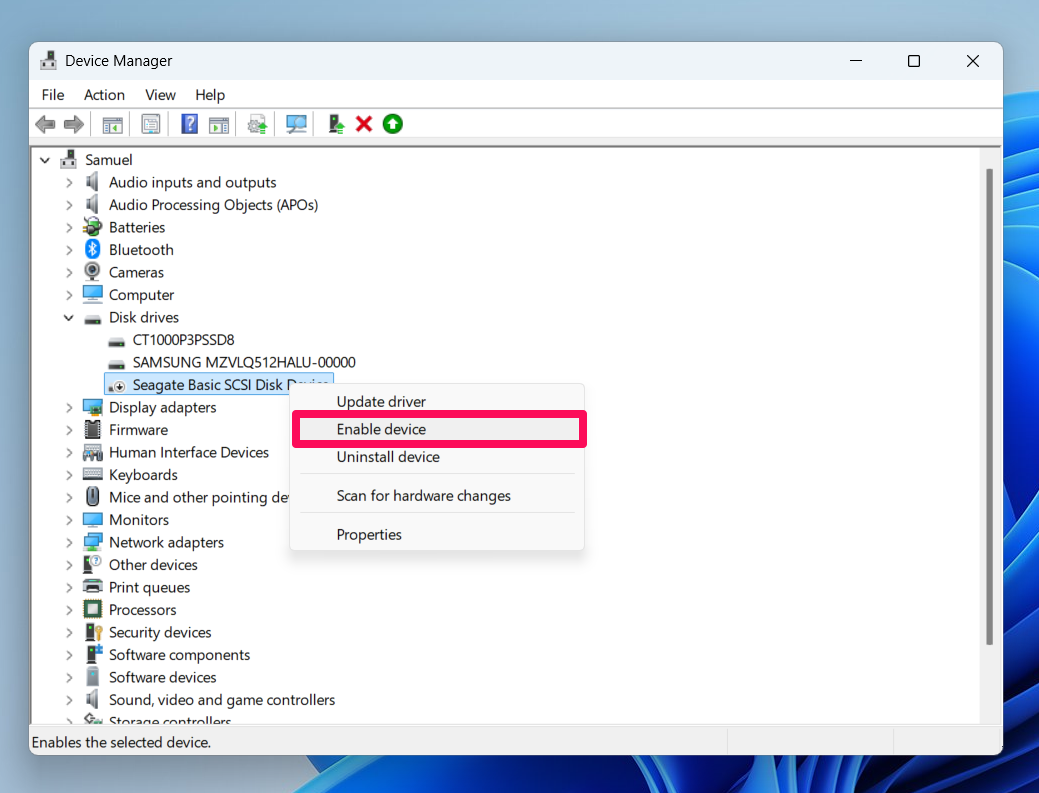Open the Action menu
This screenshot has height=793, width=1039.
pyautogui.click(x=104, y=95)
